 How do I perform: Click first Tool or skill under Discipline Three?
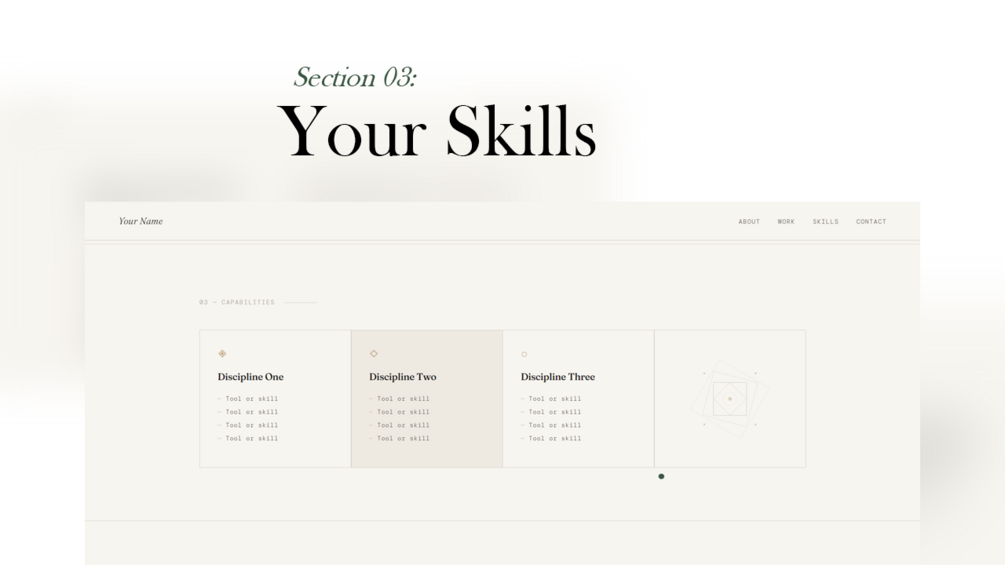click(555, 398)
